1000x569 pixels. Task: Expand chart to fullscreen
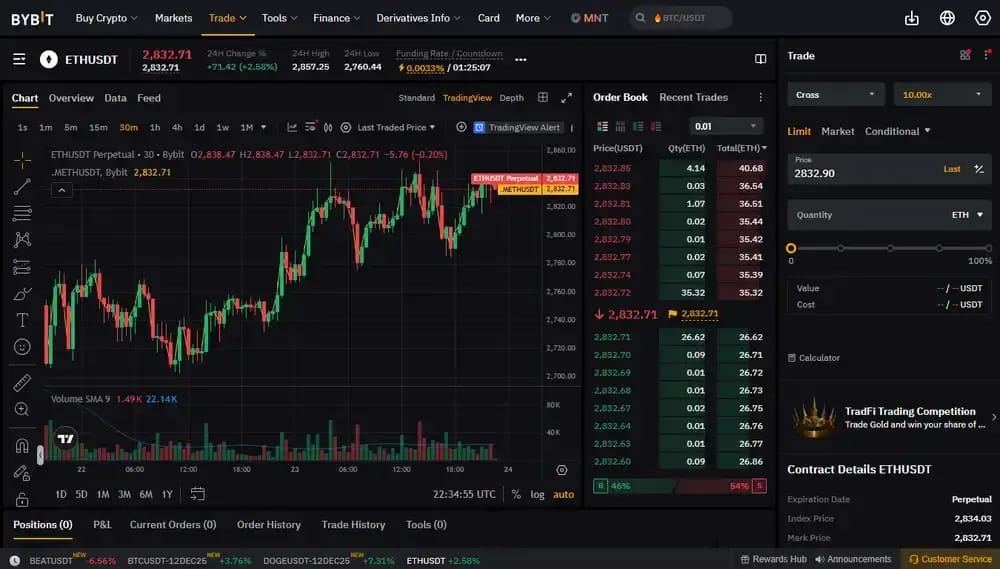[566, 98]
